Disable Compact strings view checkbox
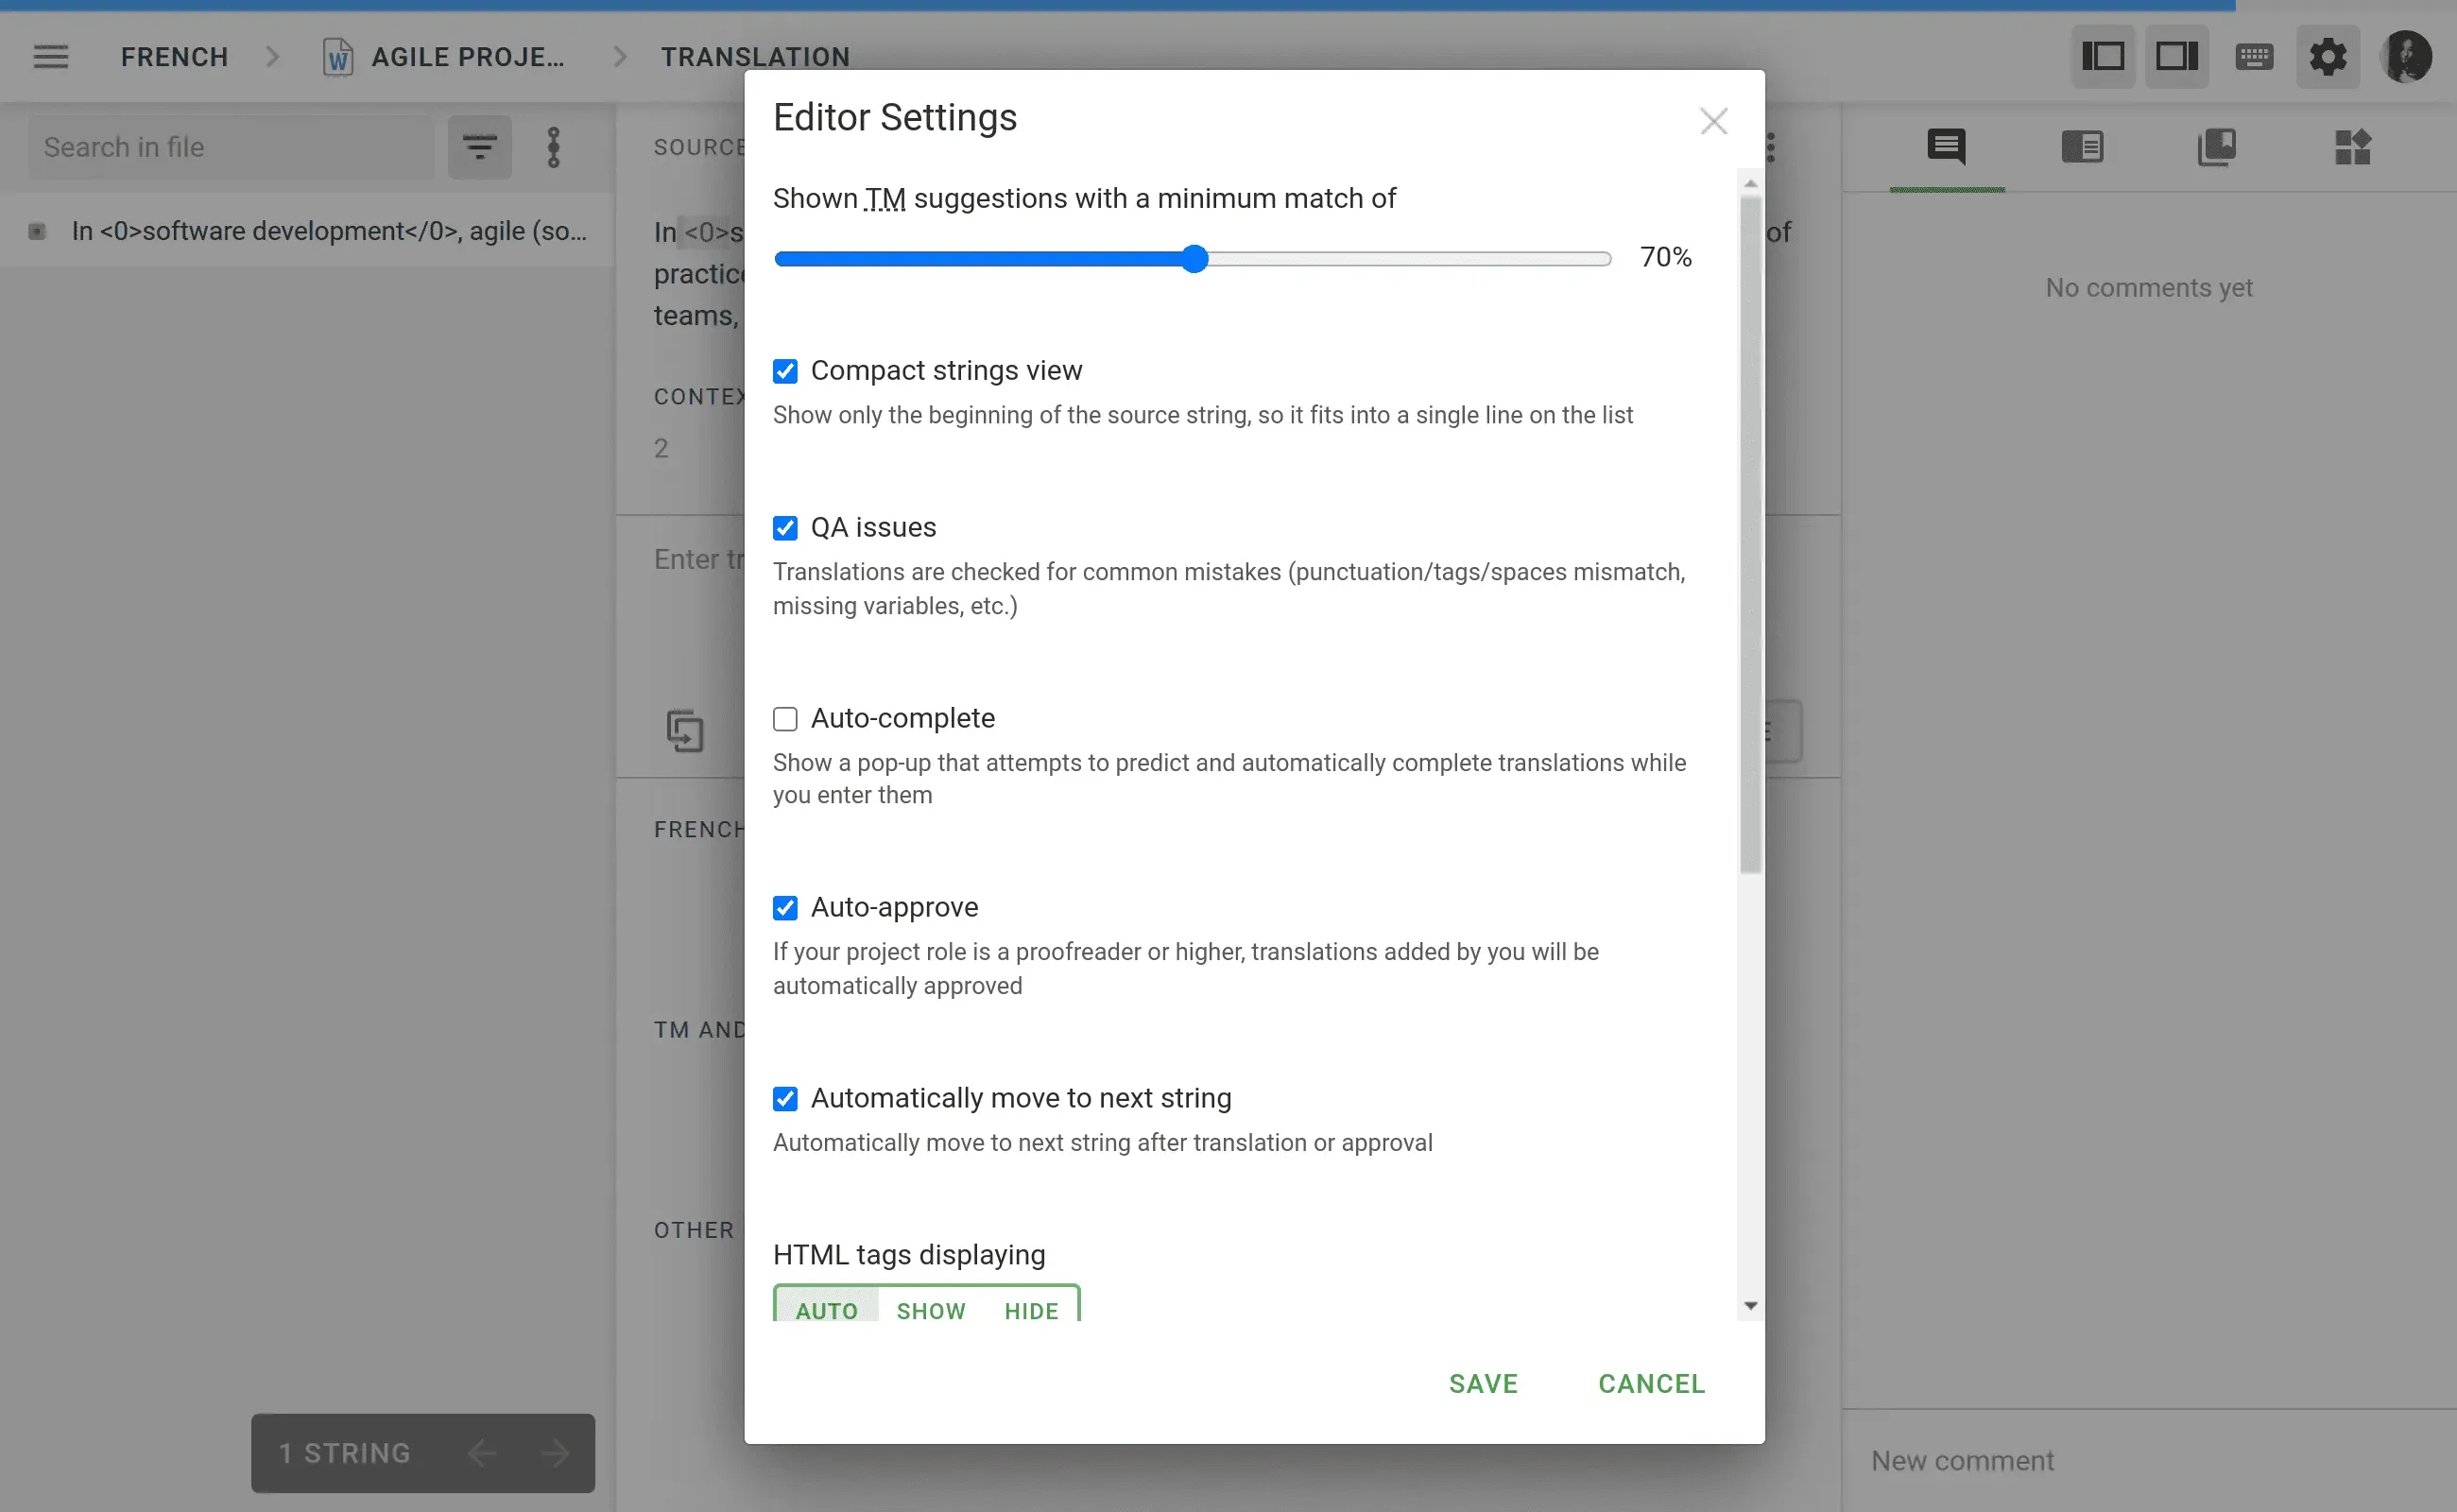 pos(785,372)
